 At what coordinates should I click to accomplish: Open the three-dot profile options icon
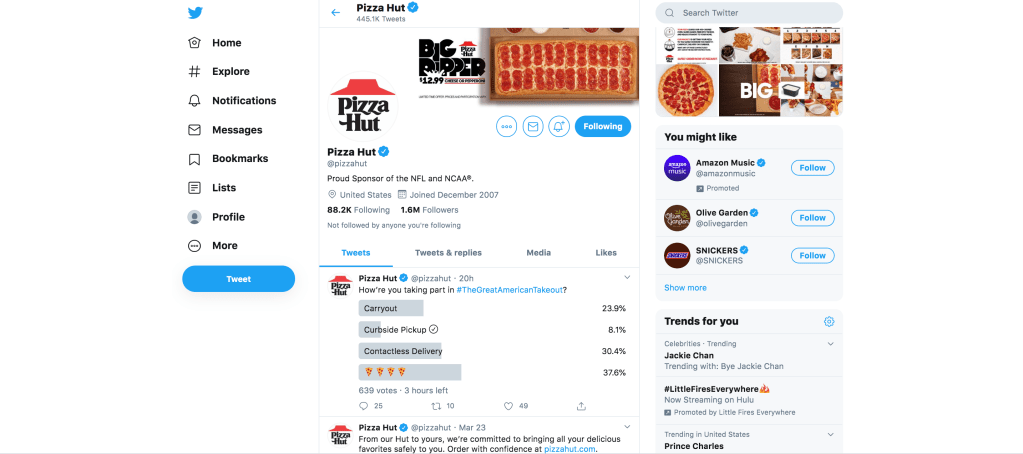506,126
